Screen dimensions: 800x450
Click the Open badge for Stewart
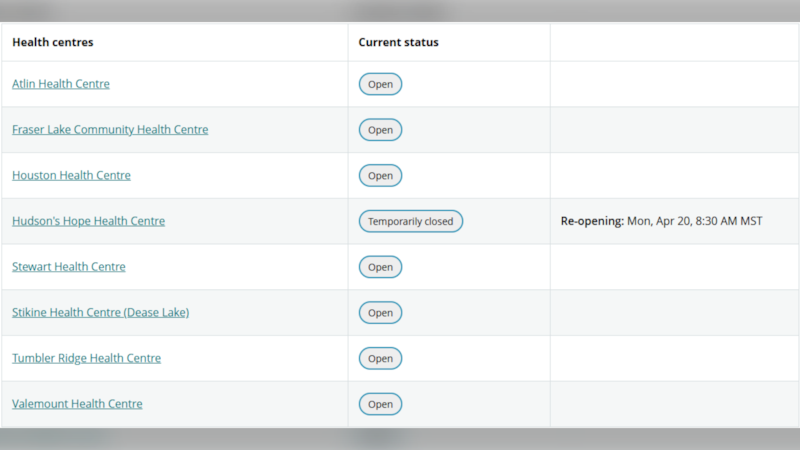380,267
